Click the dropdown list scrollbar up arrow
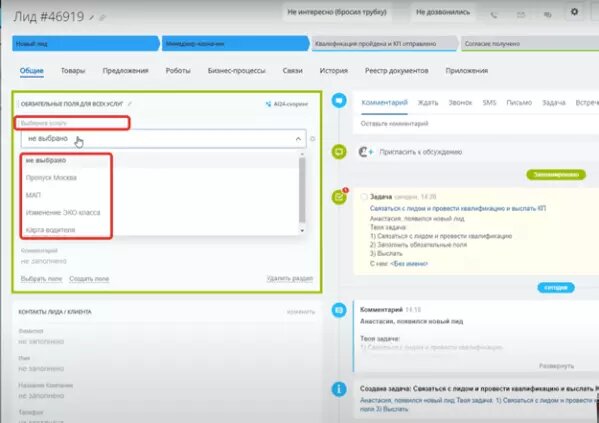Screen dimensions: 599x423 (302, 154)
